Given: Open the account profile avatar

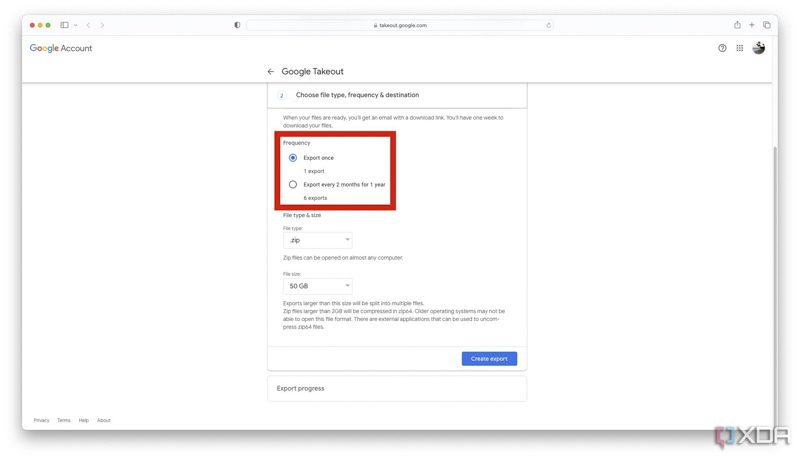Looking at the screenshot, I should click(759, 48).
